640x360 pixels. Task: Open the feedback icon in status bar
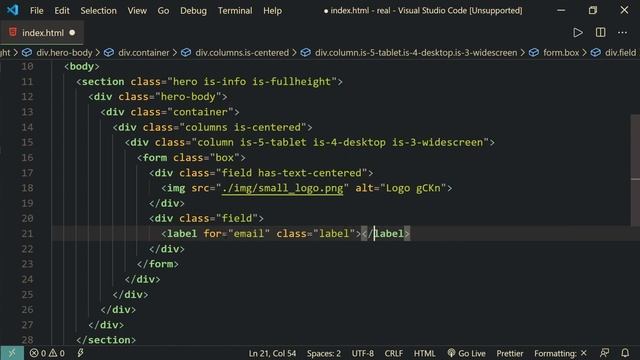pyautogui.click(x=604, y=353)
